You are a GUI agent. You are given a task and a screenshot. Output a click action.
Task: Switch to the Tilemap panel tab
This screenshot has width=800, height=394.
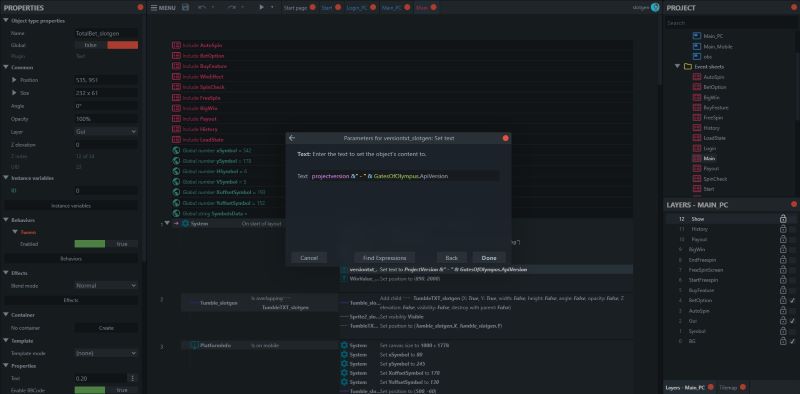click(x=728, y=387)
